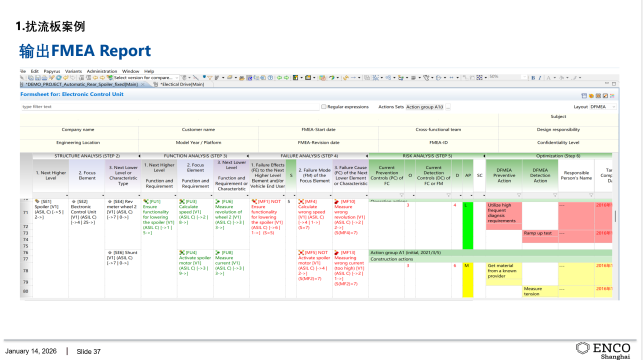This screenshot has height=360, width=643.
Task: Click the first formsheet header icon at right
Action: click(x=584, y=96)
